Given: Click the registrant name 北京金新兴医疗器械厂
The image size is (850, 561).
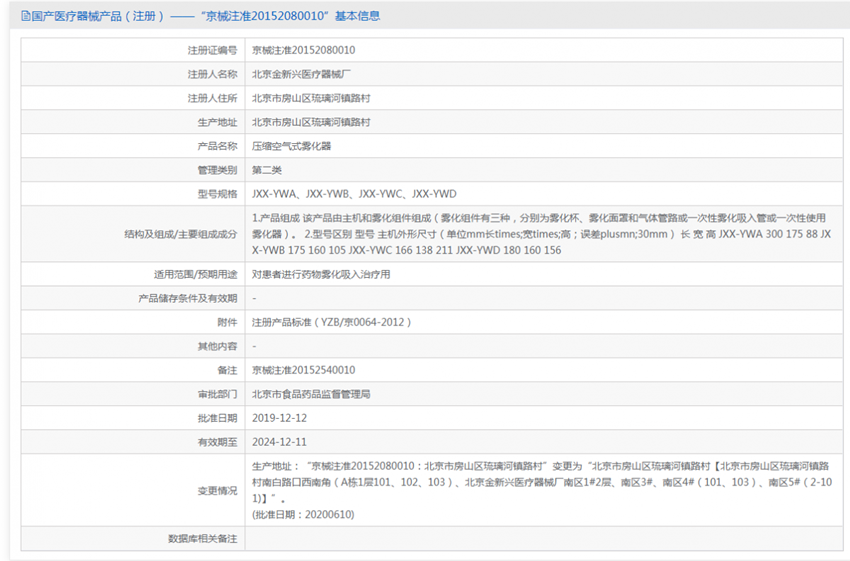Looking at the screenshot, I should point(301,74).
